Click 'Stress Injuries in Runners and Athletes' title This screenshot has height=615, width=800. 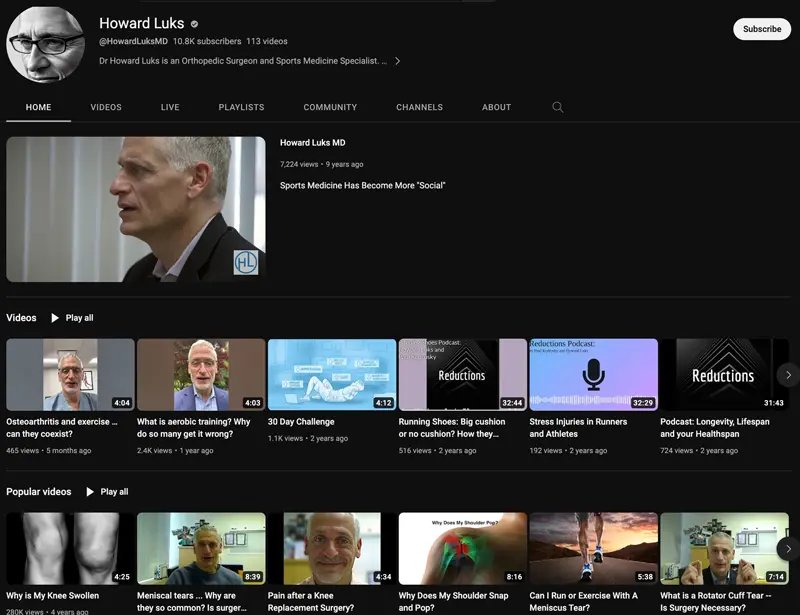click(x=578, y=428)
